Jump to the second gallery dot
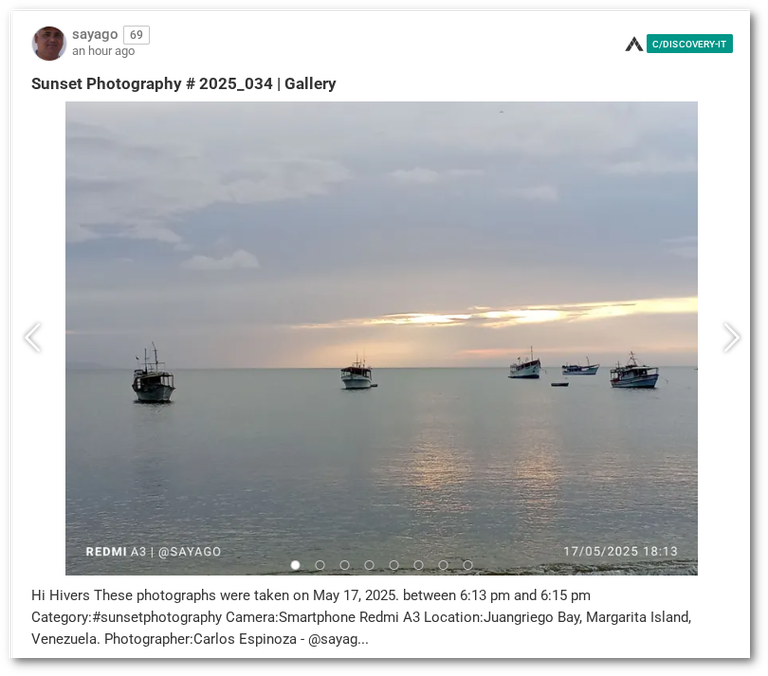 [320, 565]
